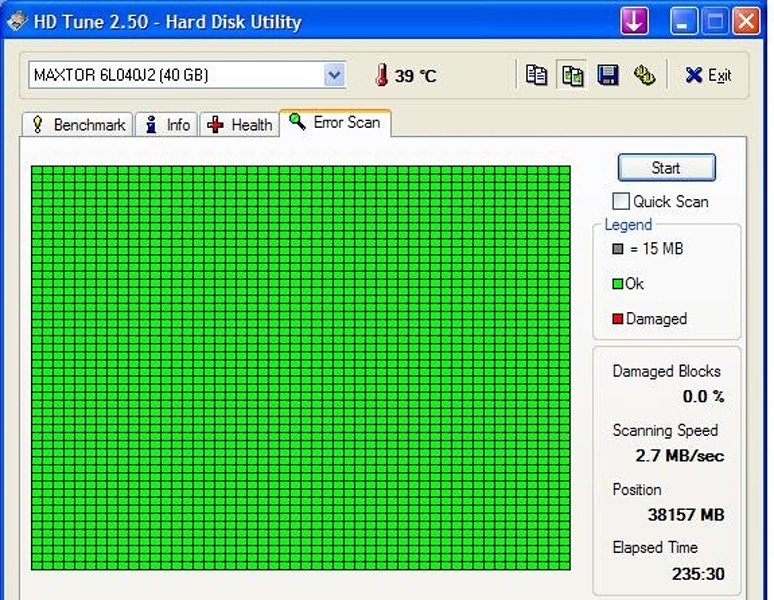Click the green Ok legend swatch
The height and width of the screenshot is (600, 774).
[618, 284]
